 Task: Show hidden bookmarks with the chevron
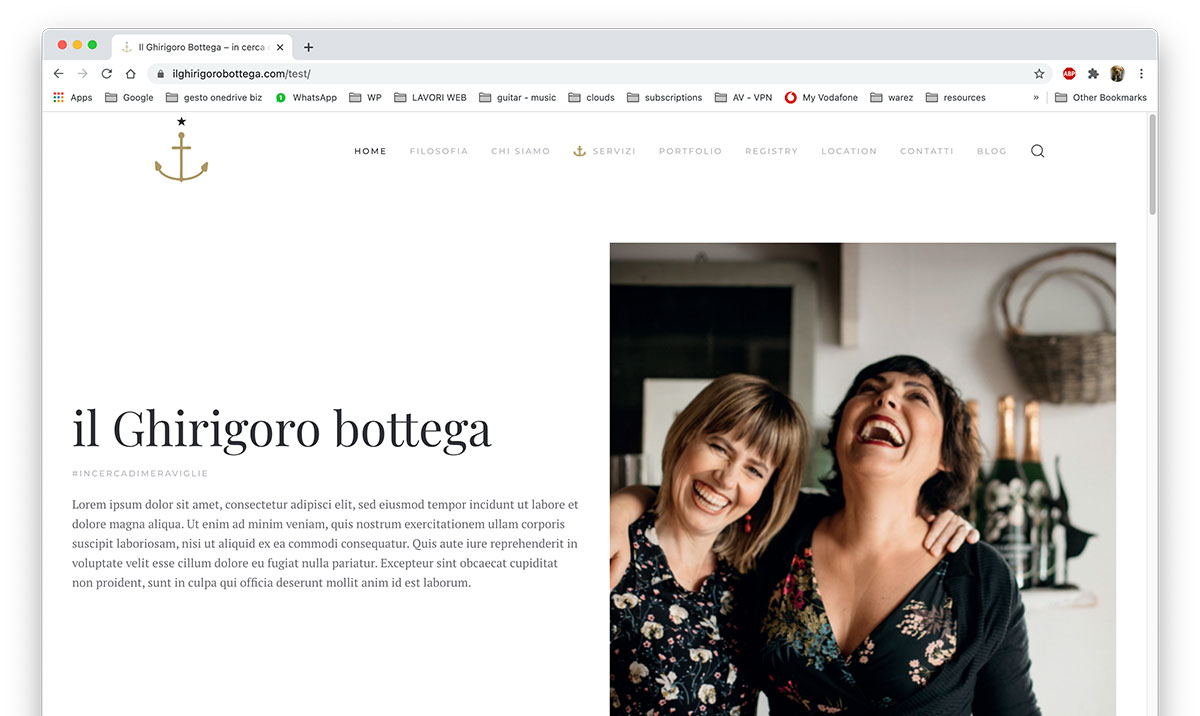(x=1036, y=98)
